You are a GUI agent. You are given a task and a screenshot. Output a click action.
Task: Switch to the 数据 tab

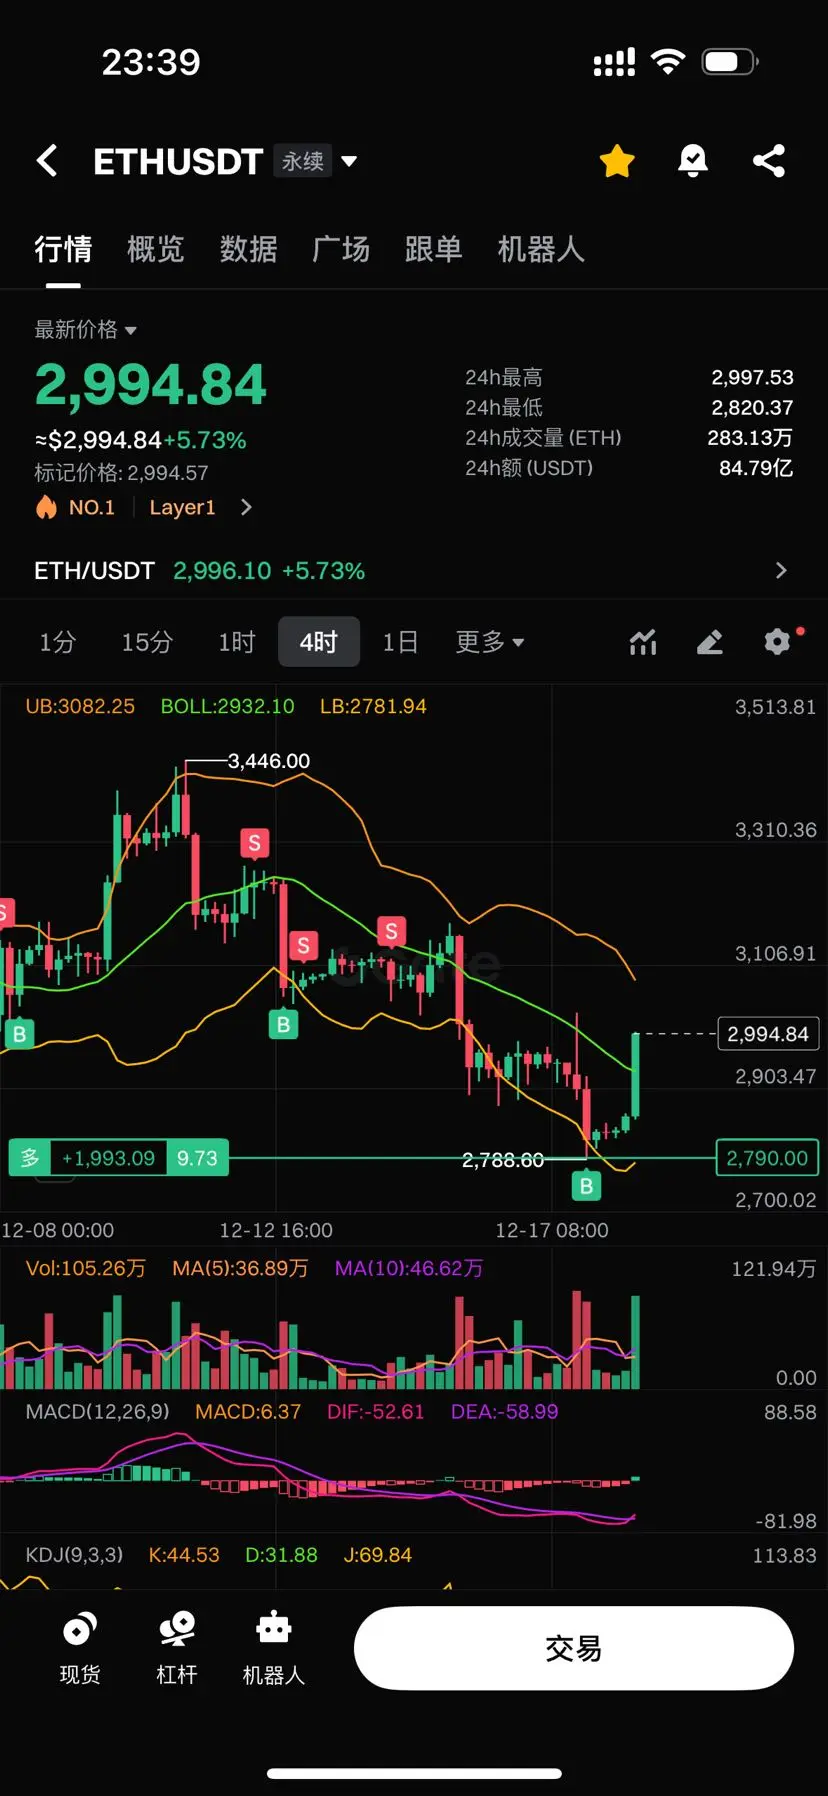point(248,249)
